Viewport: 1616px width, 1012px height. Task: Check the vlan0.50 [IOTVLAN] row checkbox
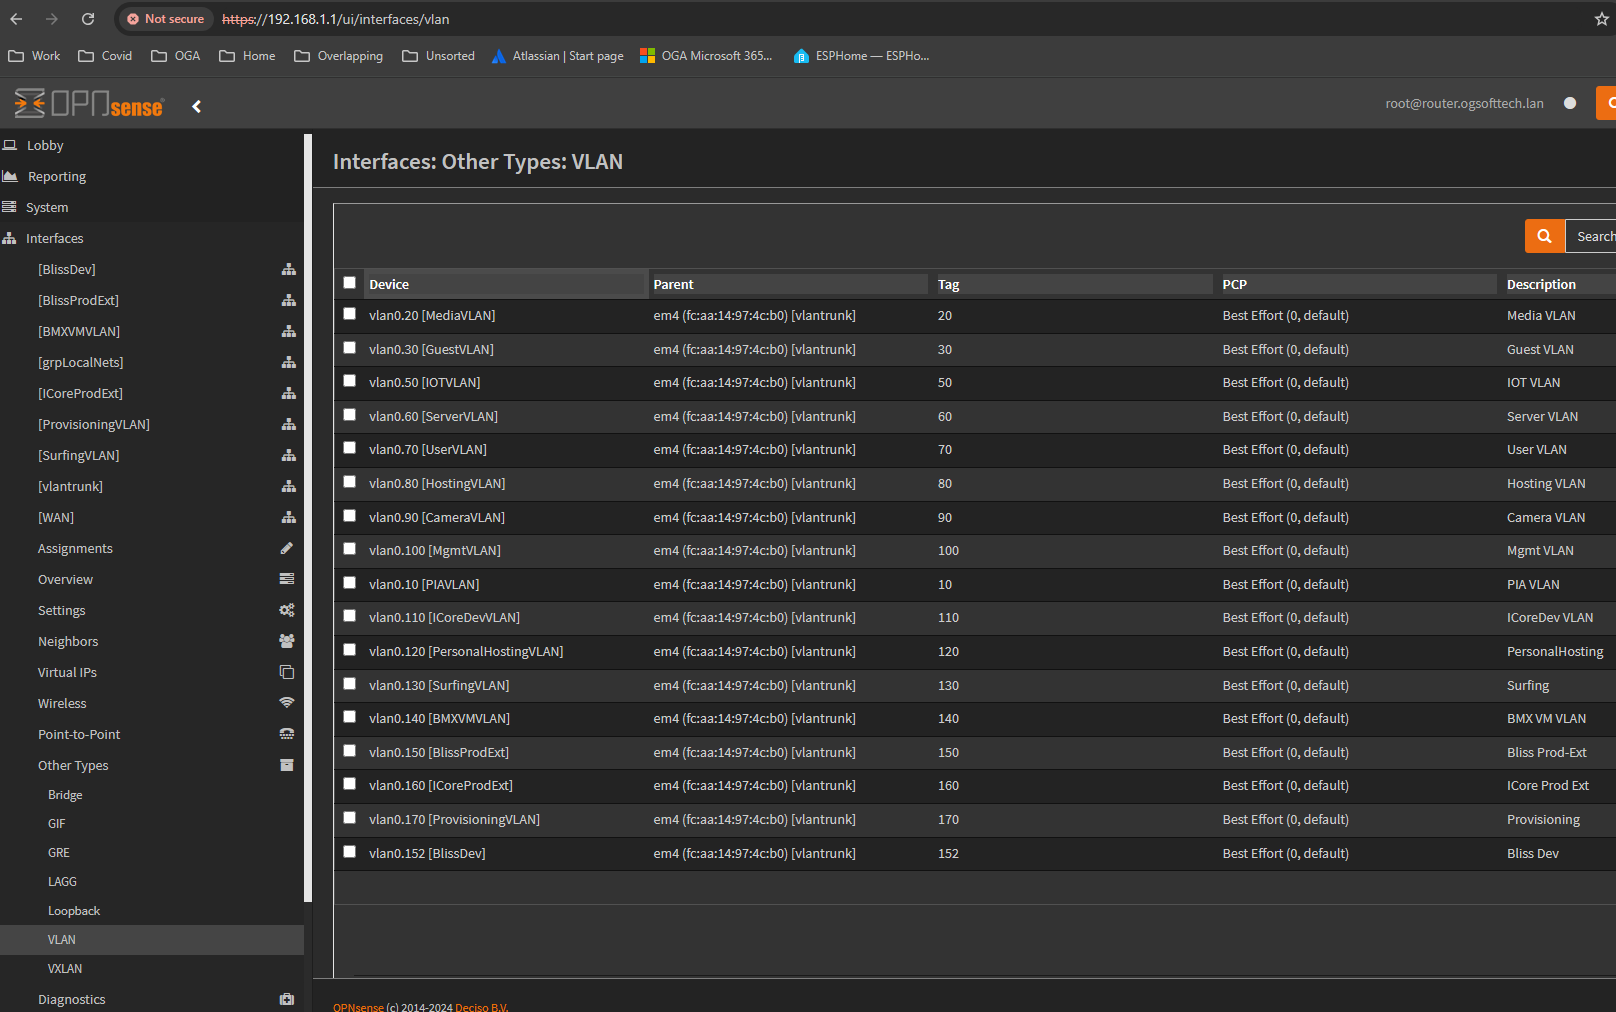(x=350, y=381)
